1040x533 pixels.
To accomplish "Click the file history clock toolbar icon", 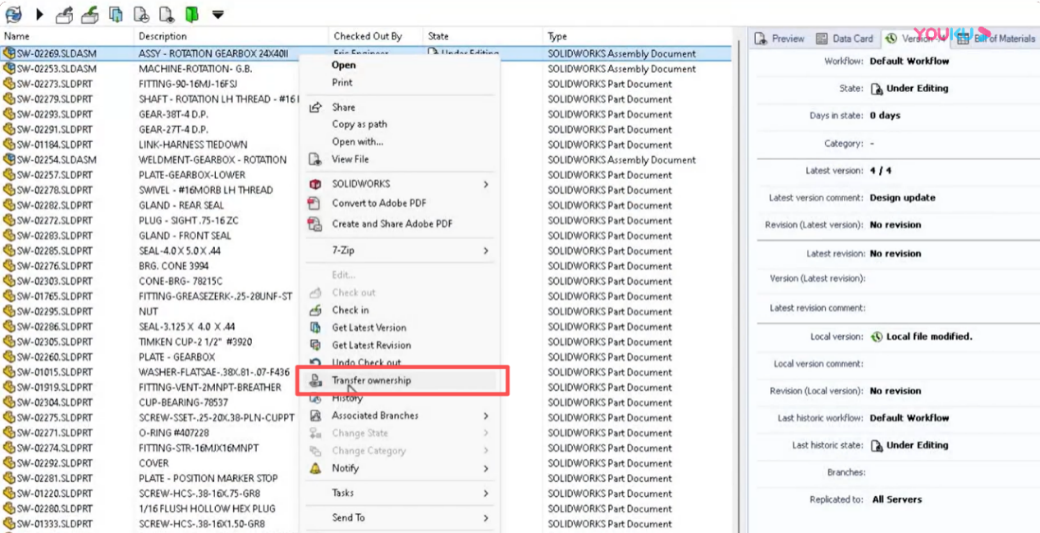I will pos(141,13).
